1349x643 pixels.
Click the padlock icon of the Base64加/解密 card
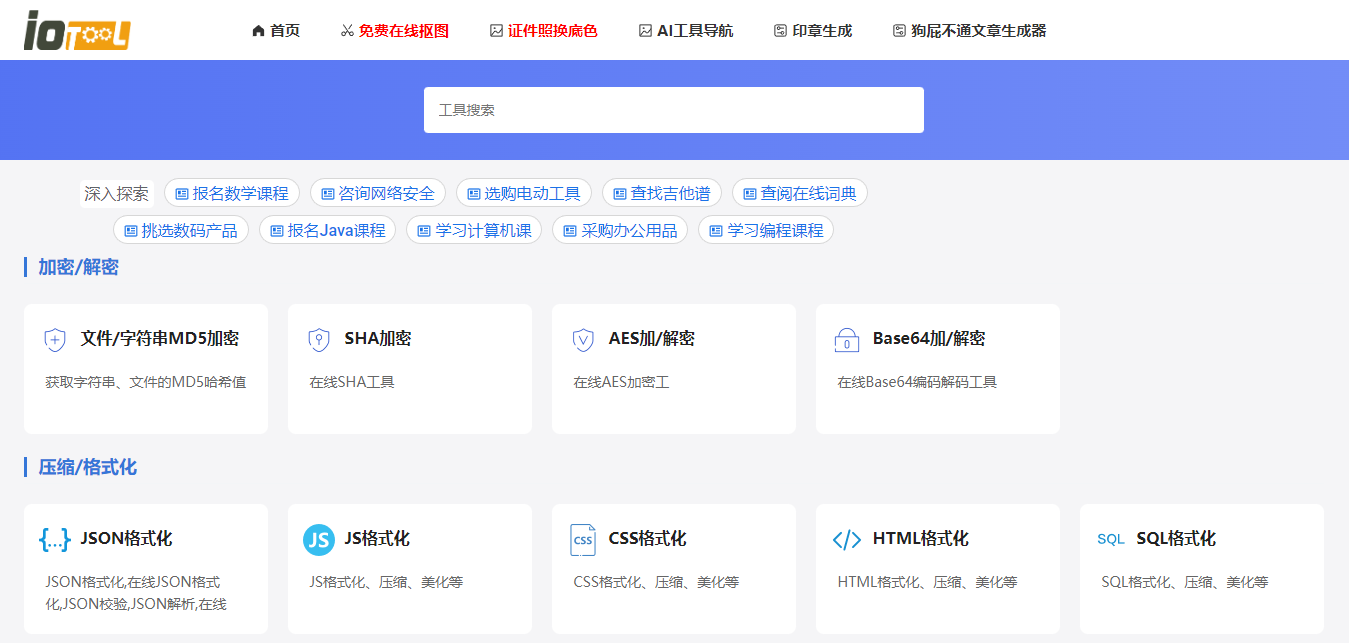[847, 340]
